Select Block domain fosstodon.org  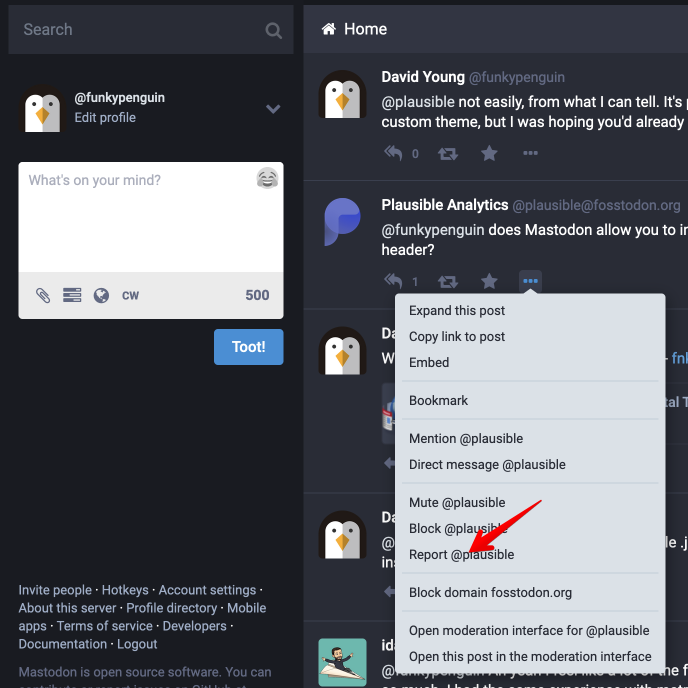point(490,592)
